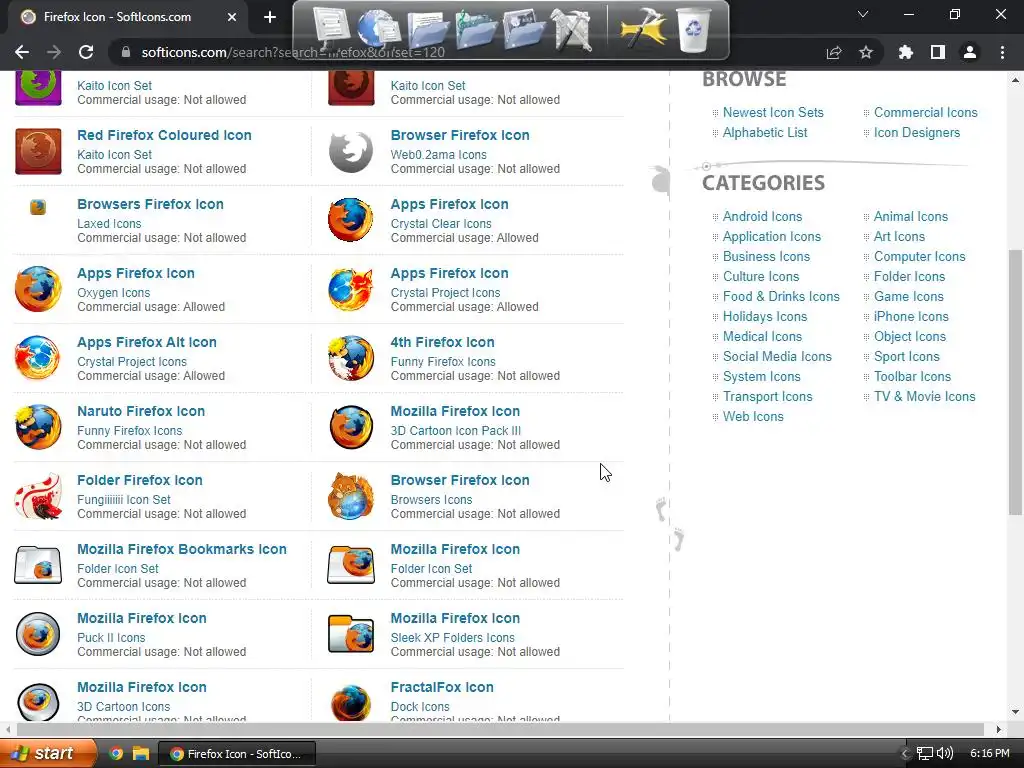This screenshot has width=1024, height=768.
Task: Open the file explorer quick launch icon
Action: (141, 754)
